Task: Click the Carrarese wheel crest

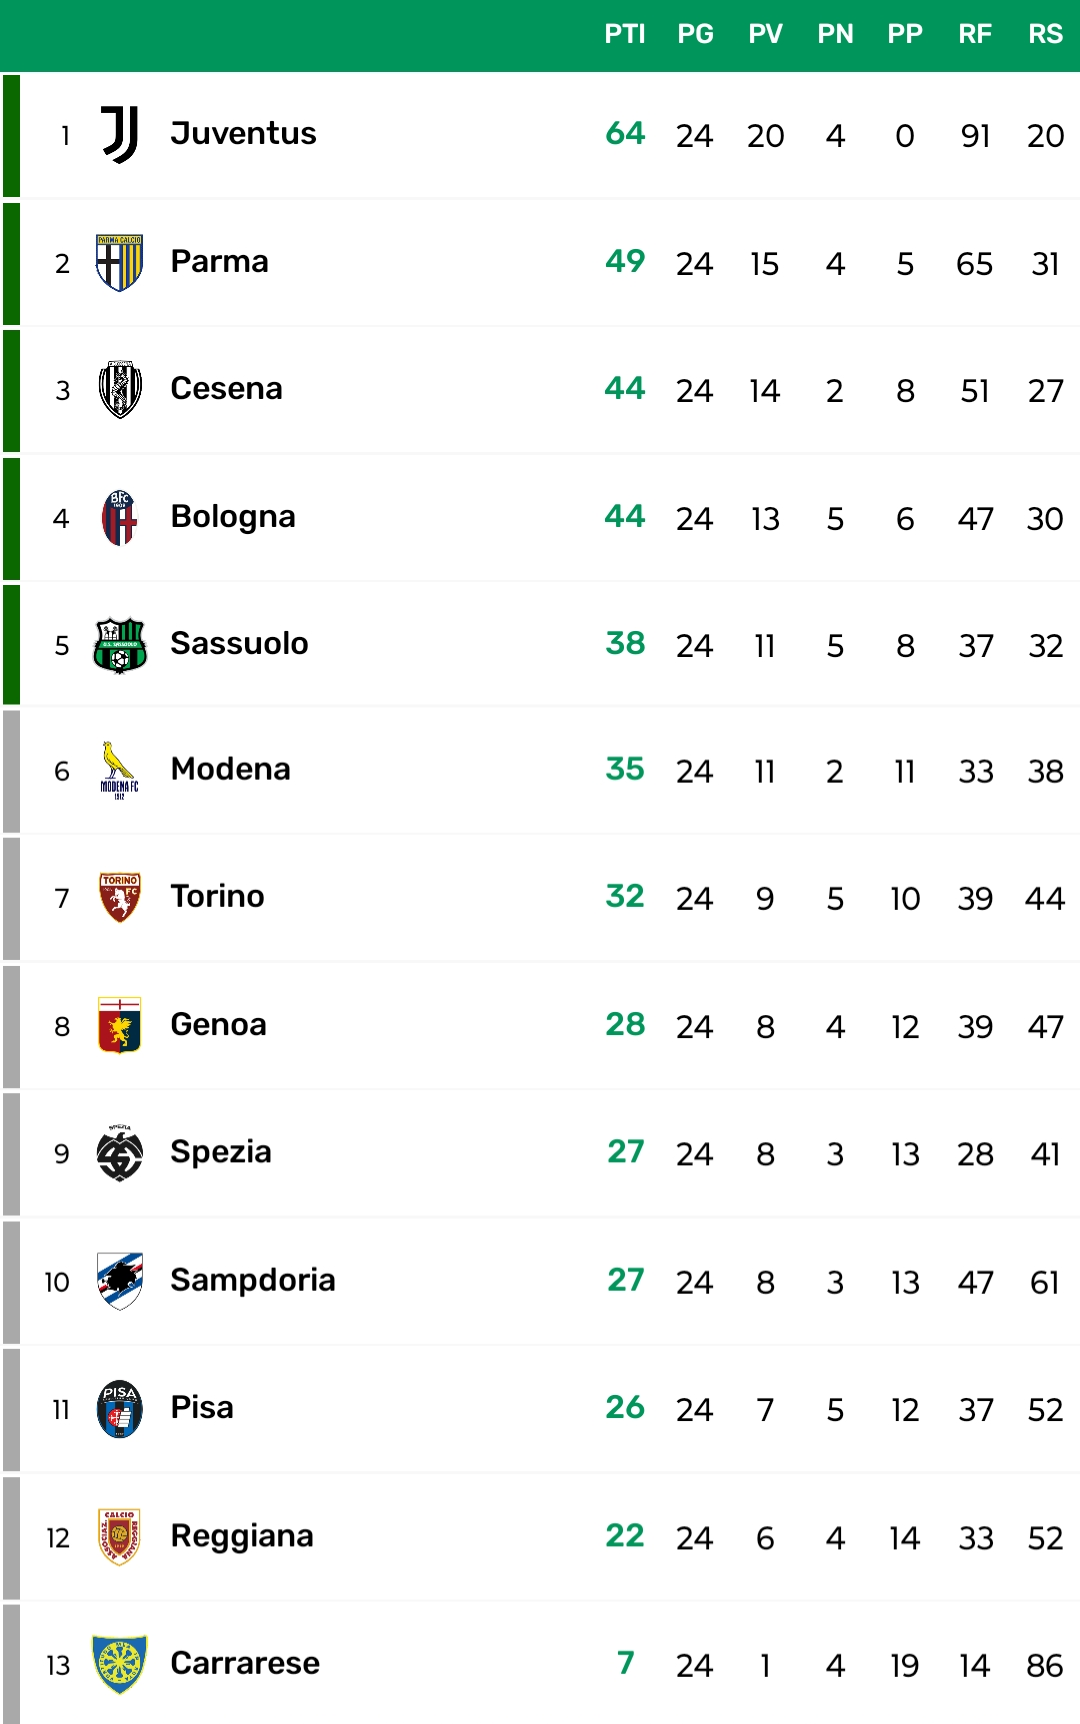Action: click(120, 1665)
